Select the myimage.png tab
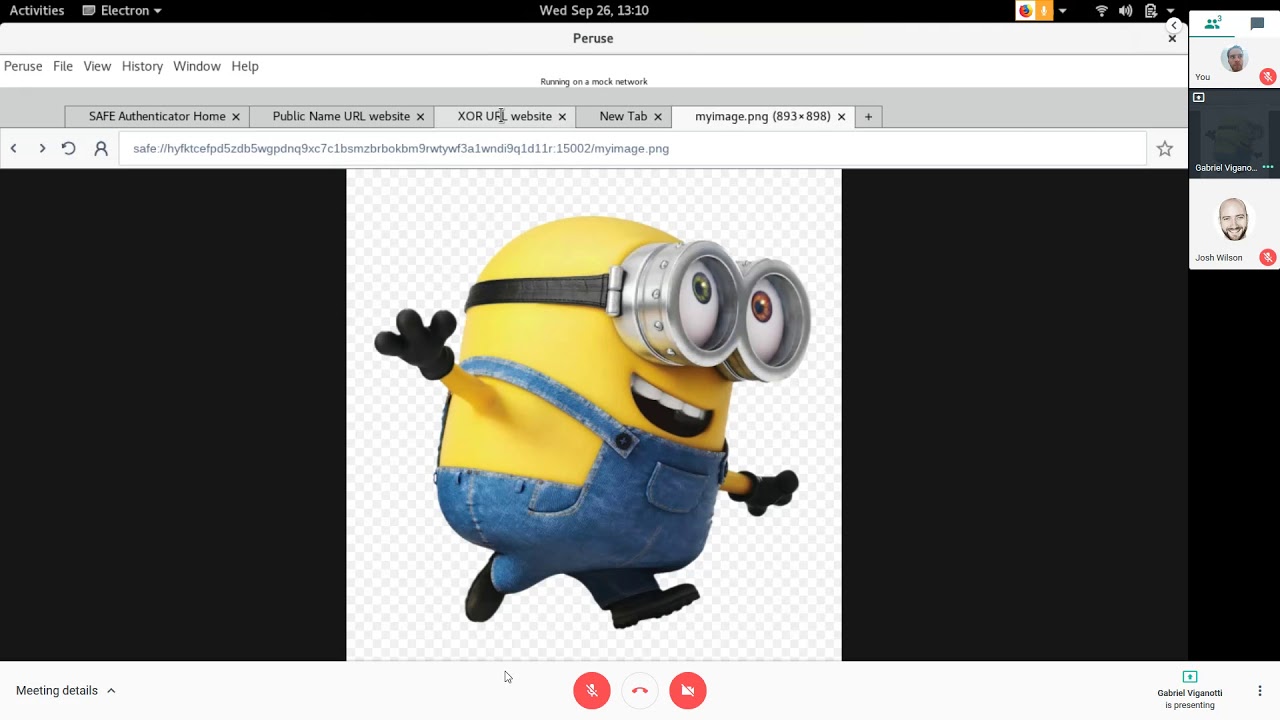Screen dimensions: 1280x720 click(x=762, y=117)
